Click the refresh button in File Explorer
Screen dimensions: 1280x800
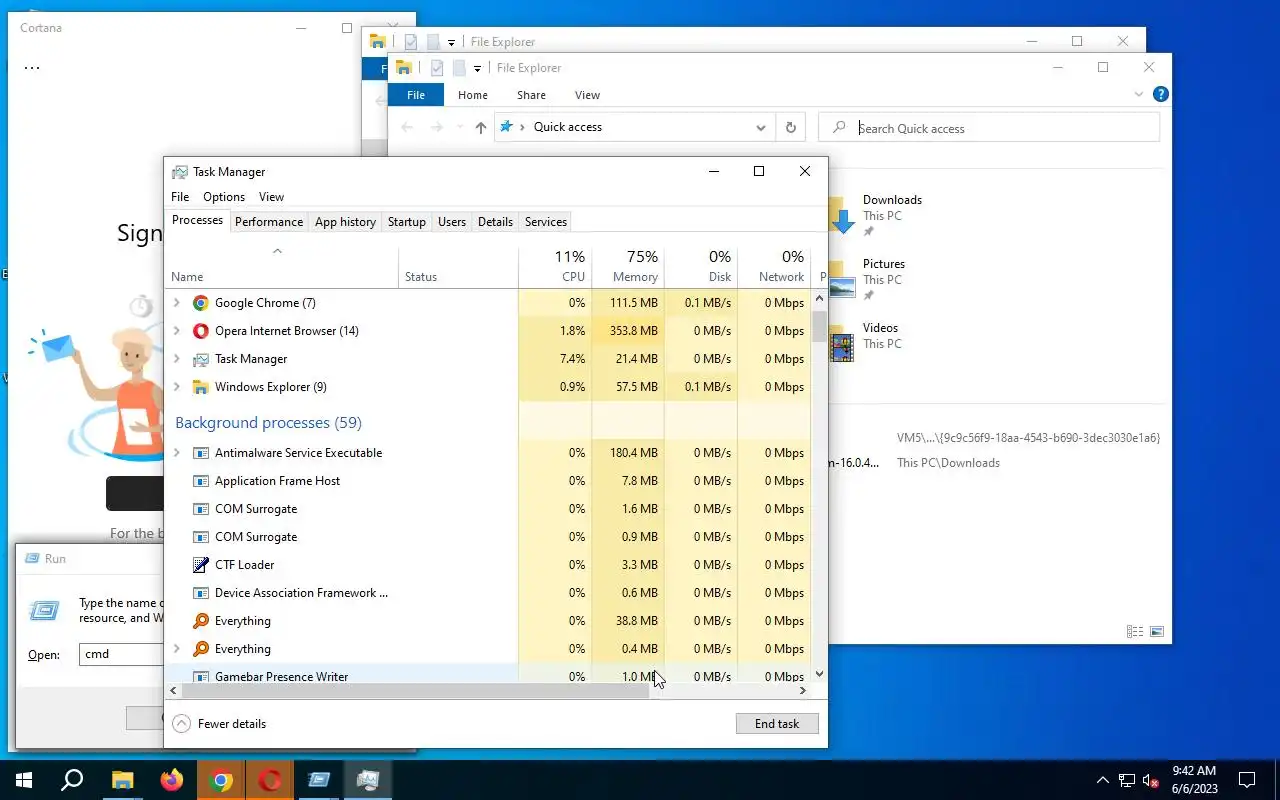(x=791, y=127)
